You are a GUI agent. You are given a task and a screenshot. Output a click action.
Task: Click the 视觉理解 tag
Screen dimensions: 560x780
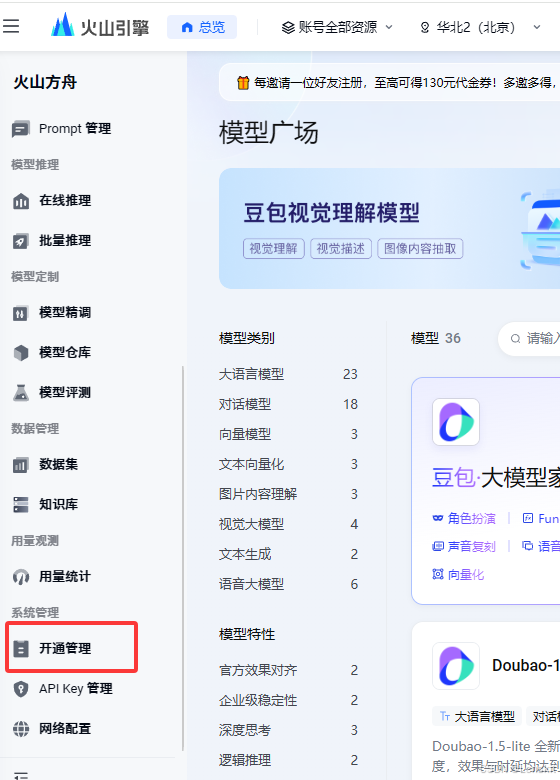coord(274,248)
